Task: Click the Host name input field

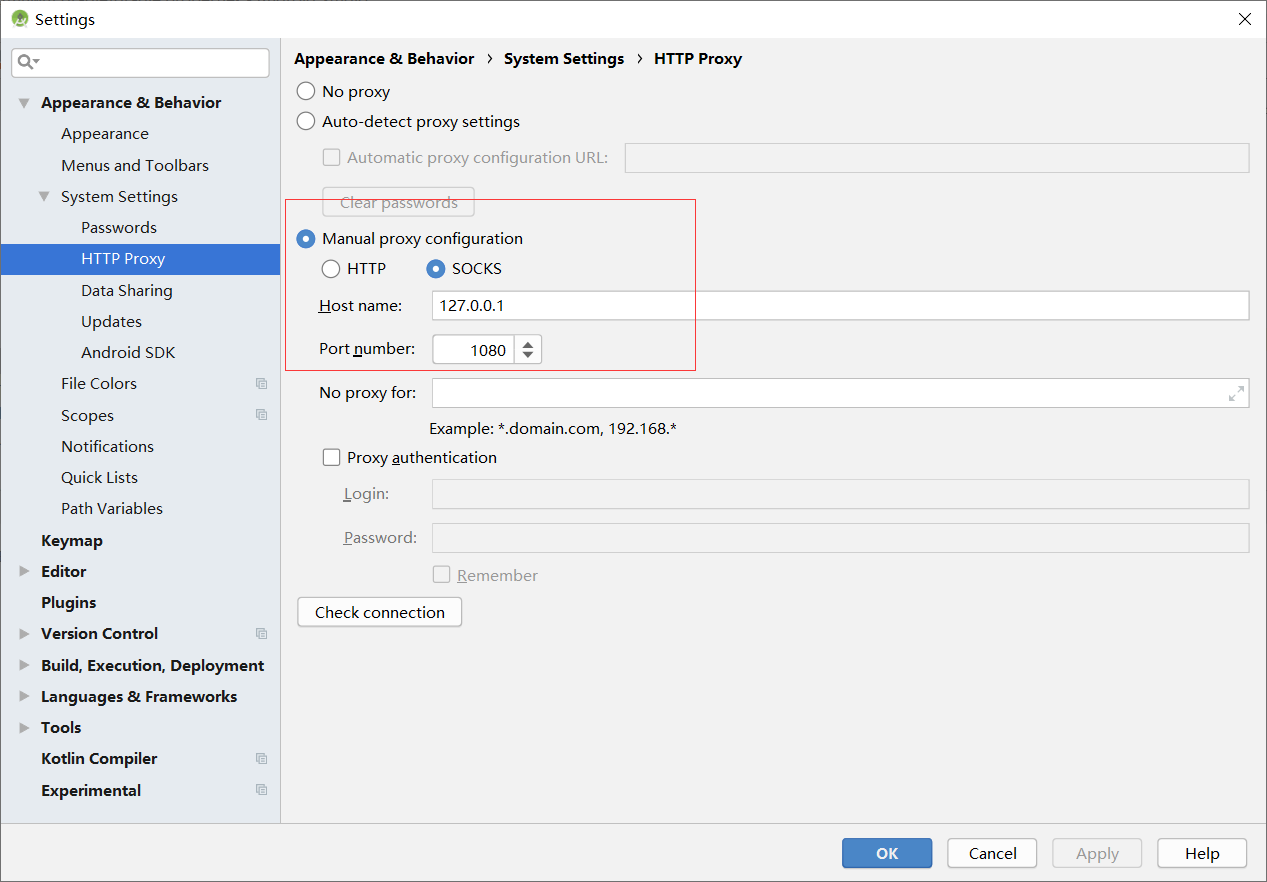Action: pyautogui.click(x=840, y=305)
